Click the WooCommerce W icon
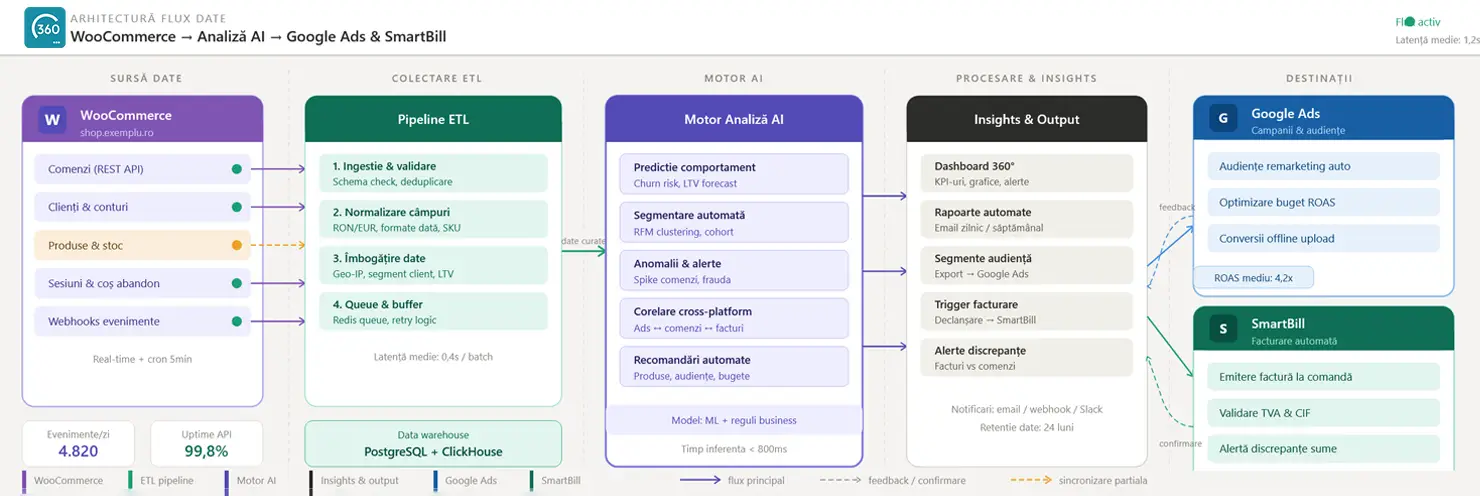The height and width of the screenshot is (496, 1480). pos(51,120)
